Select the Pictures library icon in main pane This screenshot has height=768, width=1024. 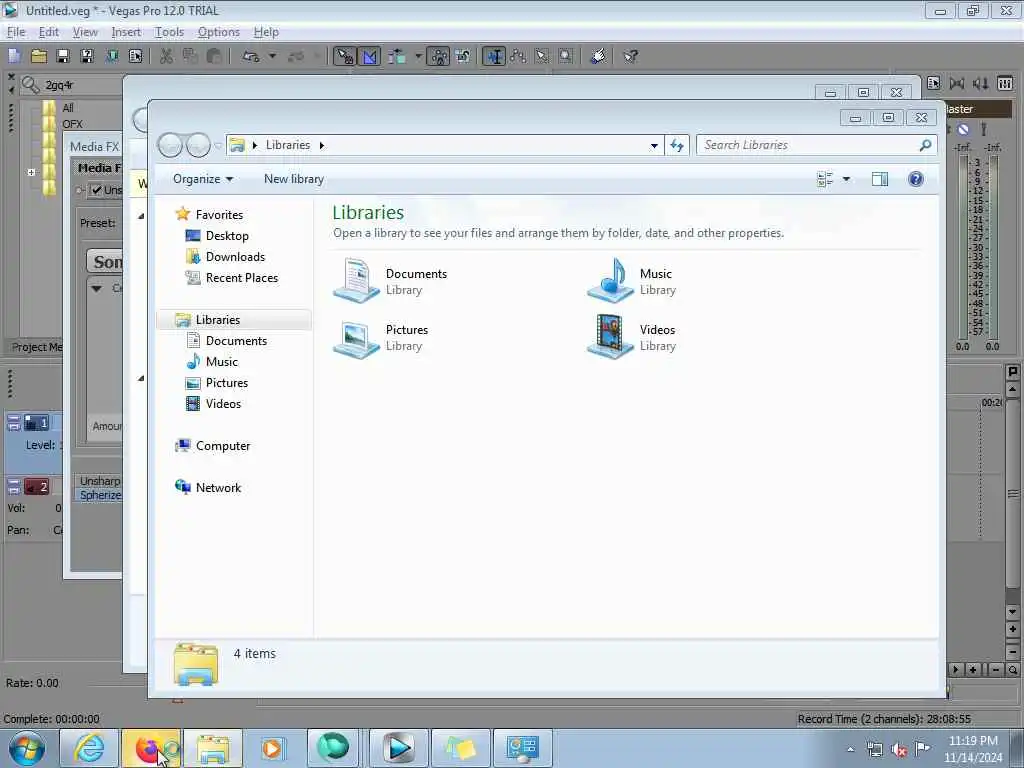point(357,337)
